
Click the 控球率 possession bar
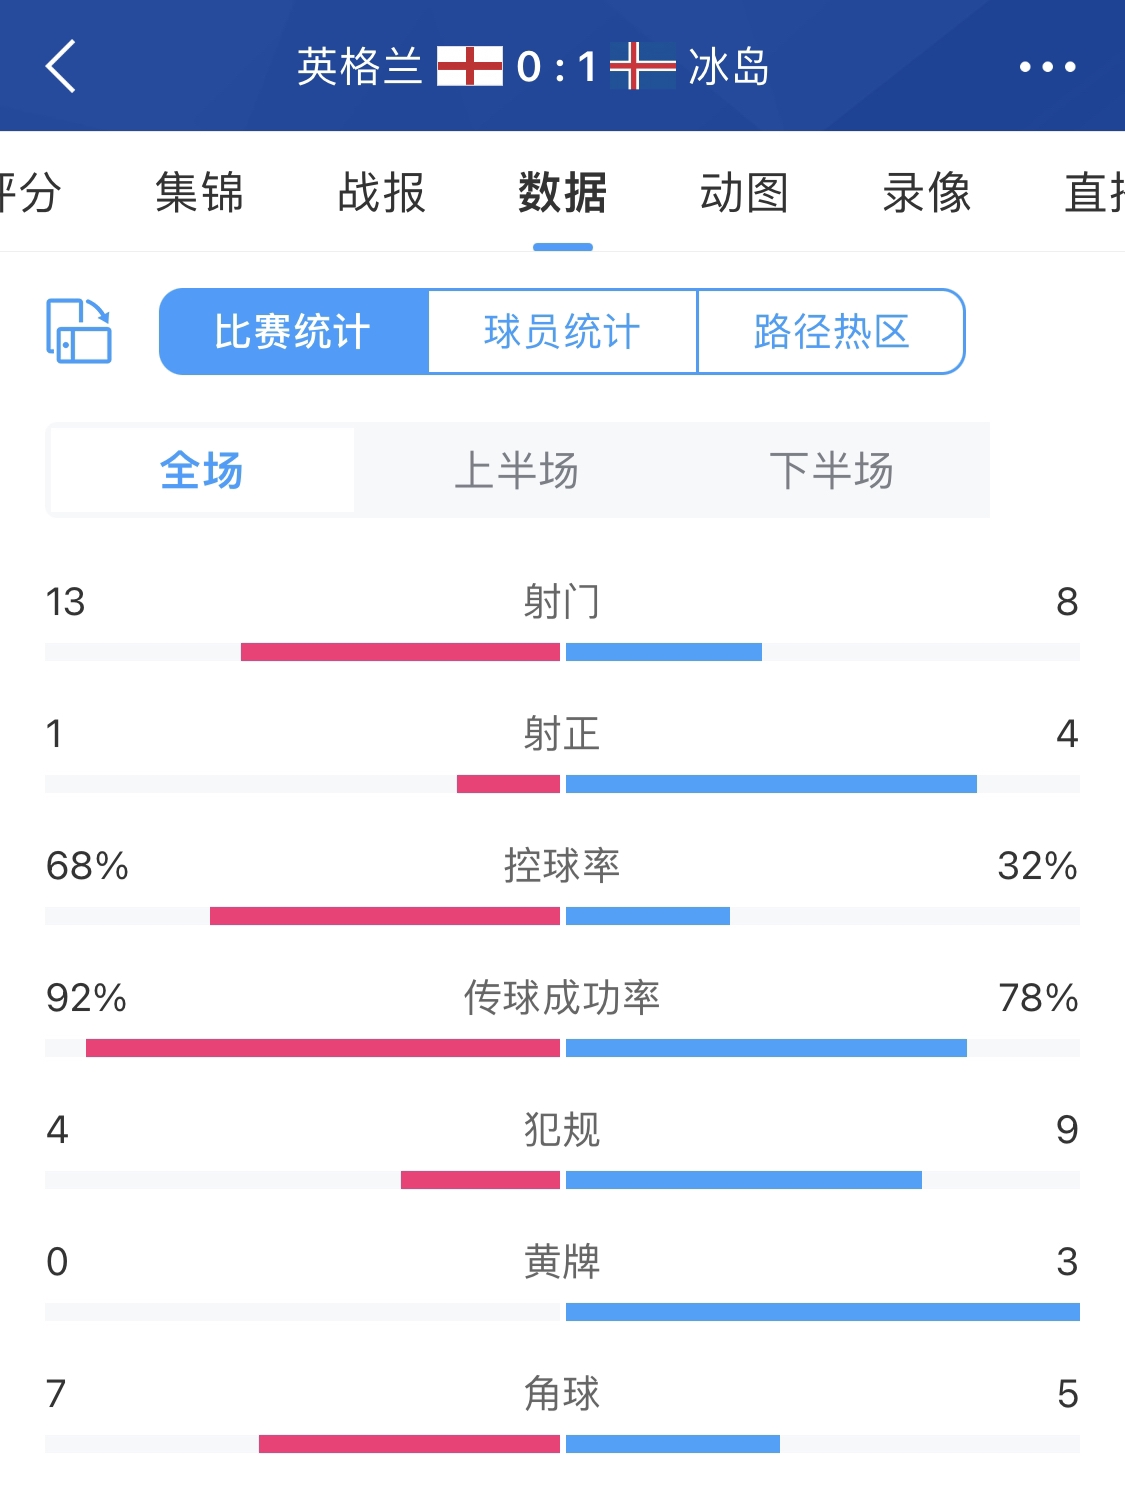(x=562, y=916)
